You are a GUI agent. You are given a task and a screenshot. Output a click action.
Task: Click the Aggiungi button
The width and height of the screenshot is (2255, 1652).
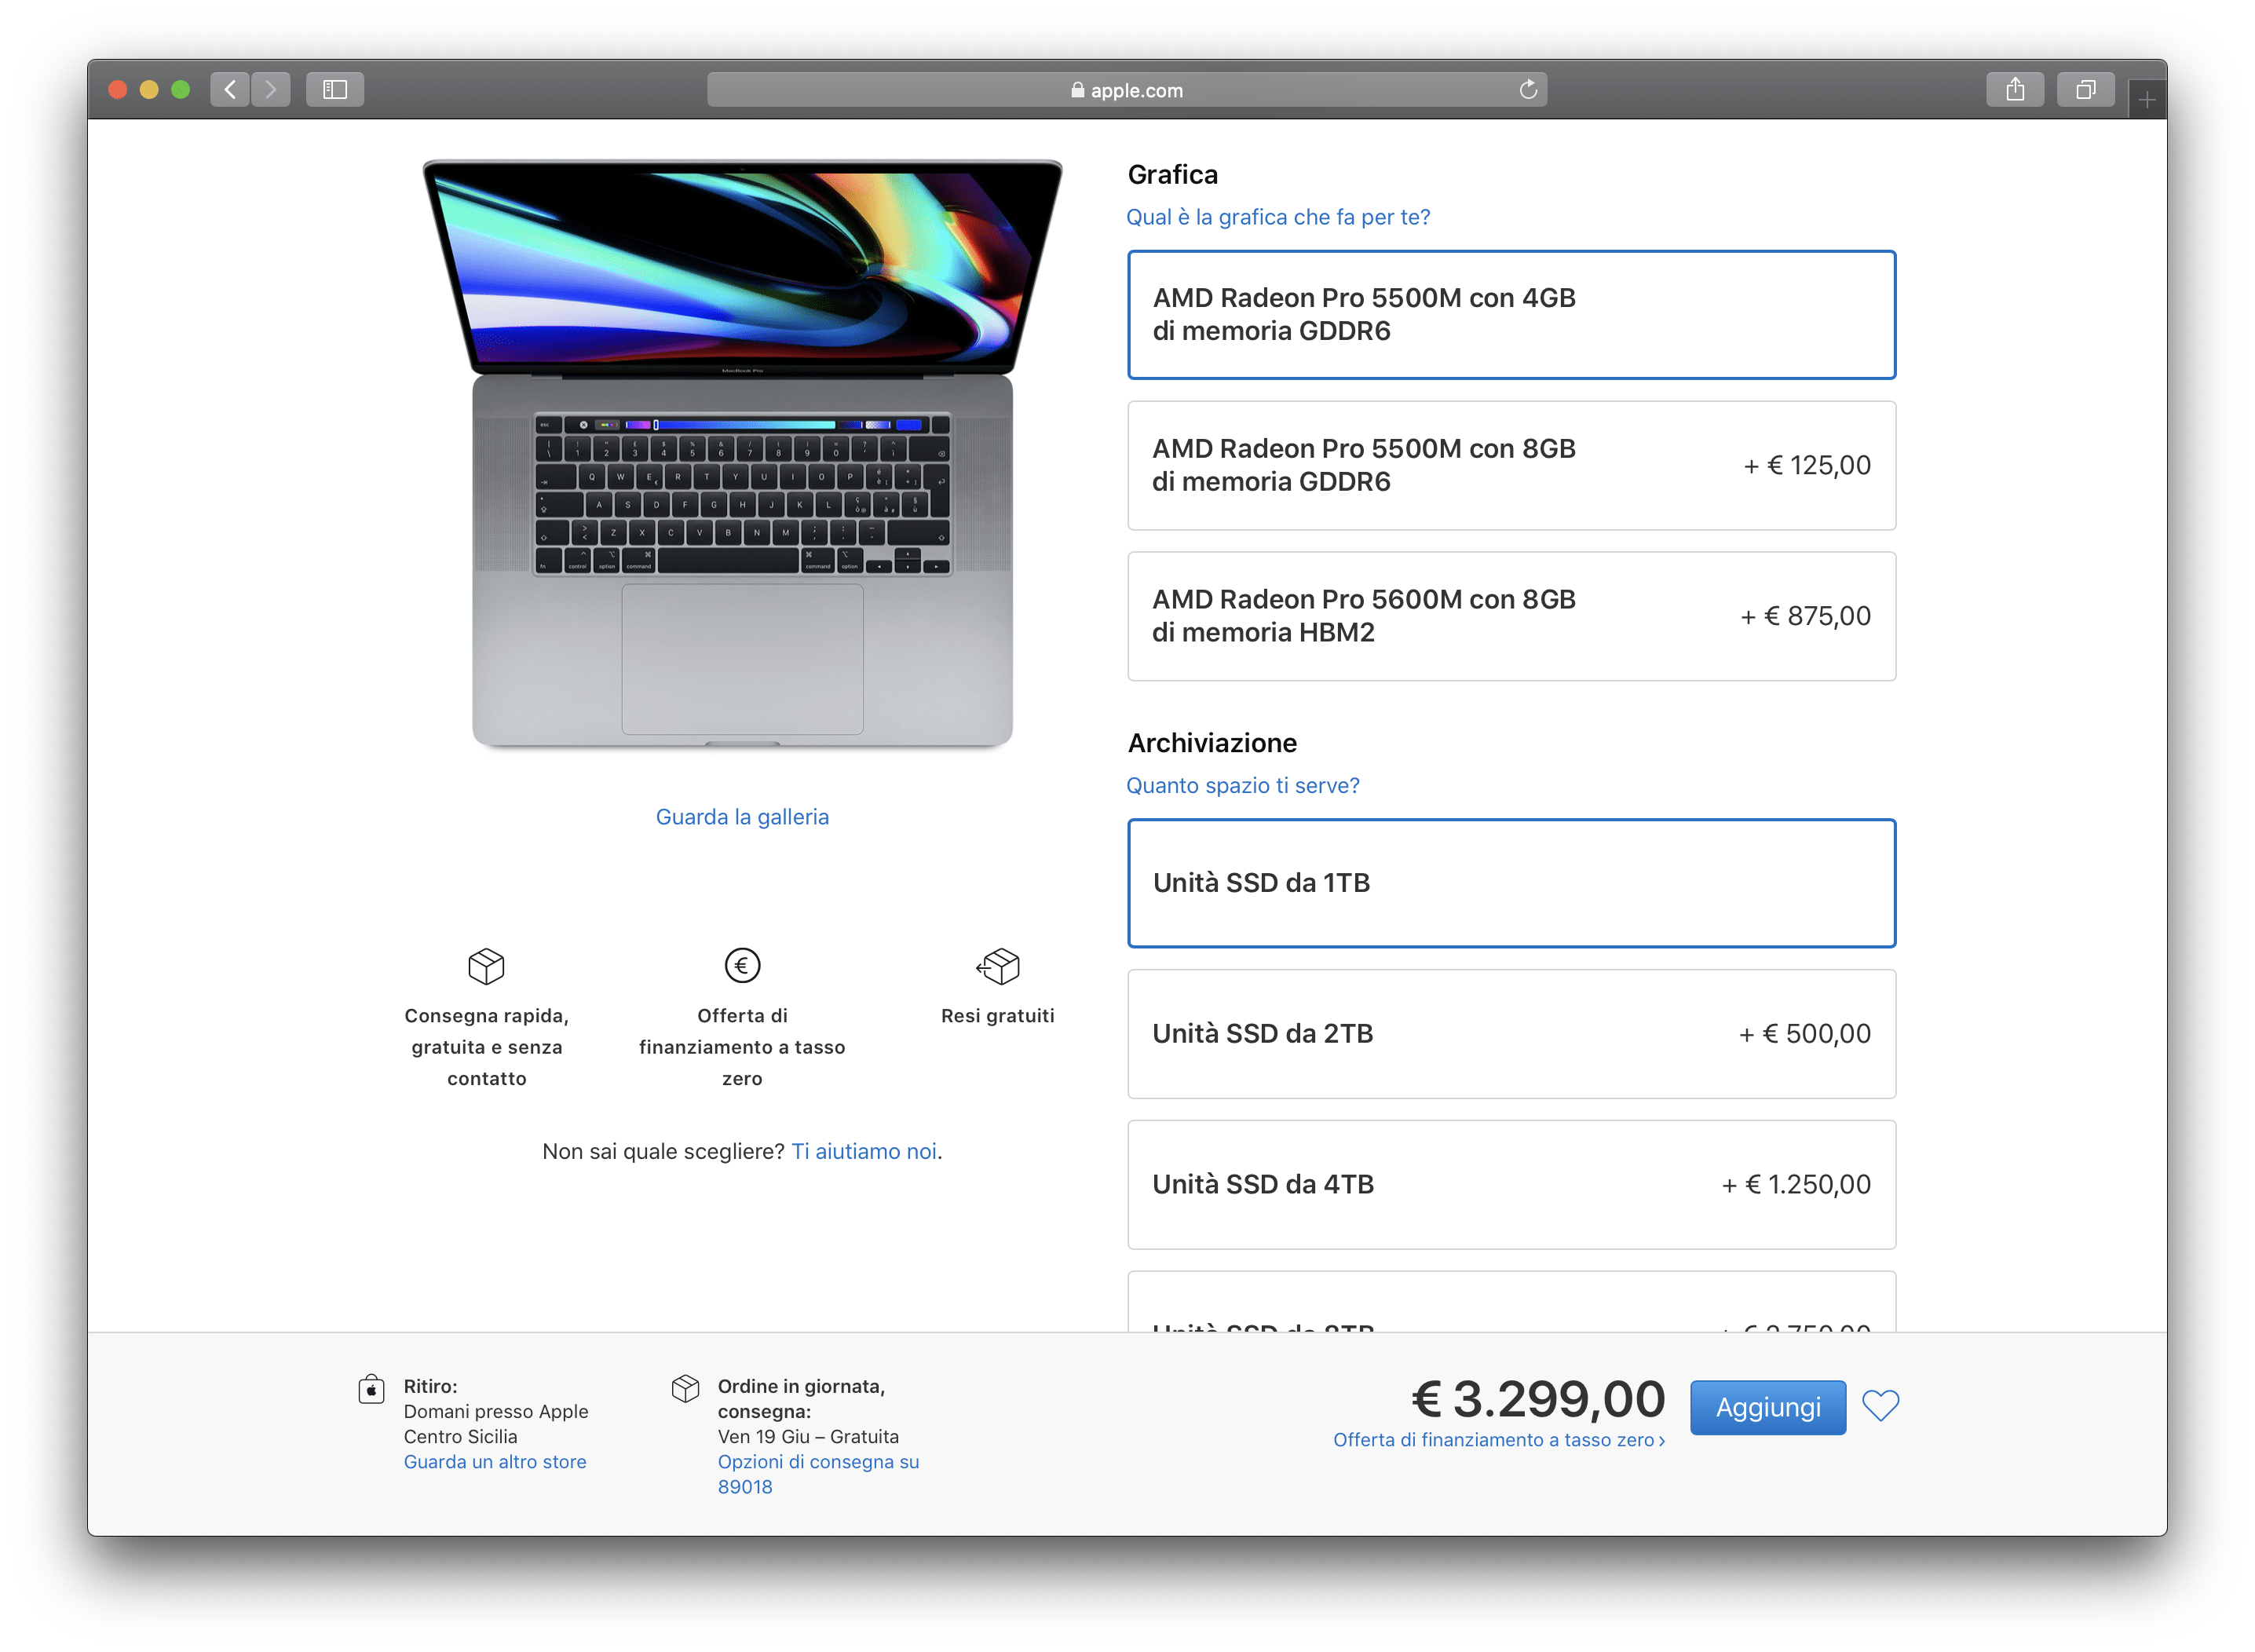(1767, 1407)
